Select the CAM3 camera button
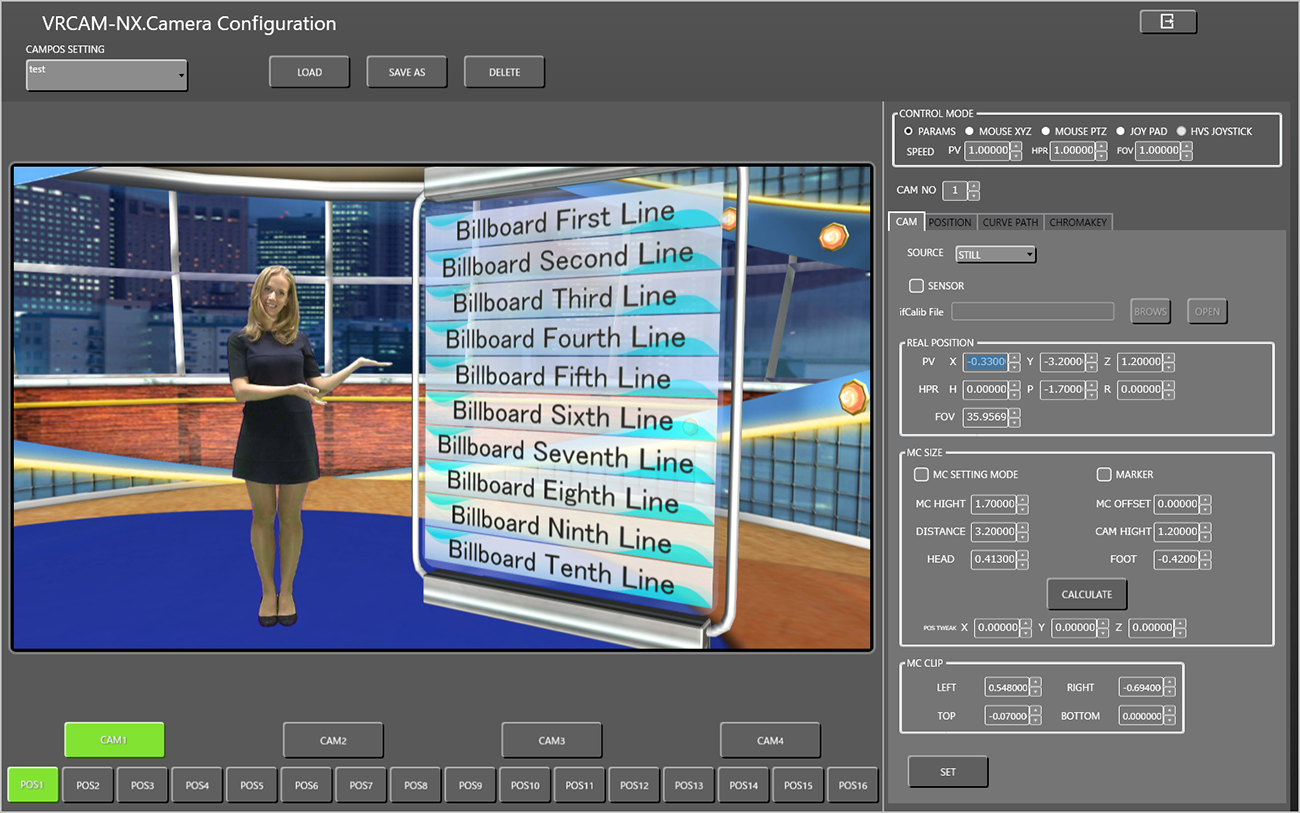Image resolution: width=1300 pixels, height=813 pixels. pyautogui.click(x=551, y=740)
